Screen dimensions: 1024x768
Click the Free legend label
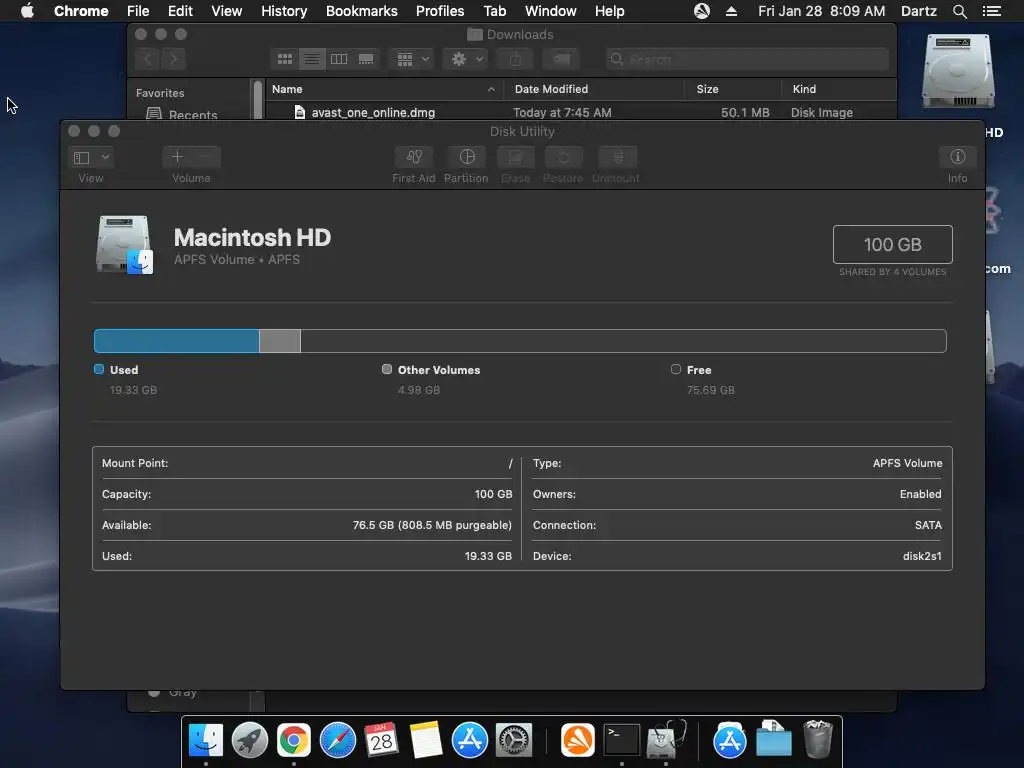point(699,370)
